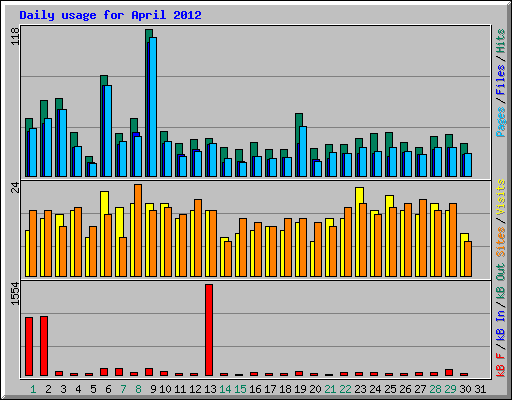Select day label 13 on x-axis
Viewport: 512px width, 400px height.
[x=210, y=389]
